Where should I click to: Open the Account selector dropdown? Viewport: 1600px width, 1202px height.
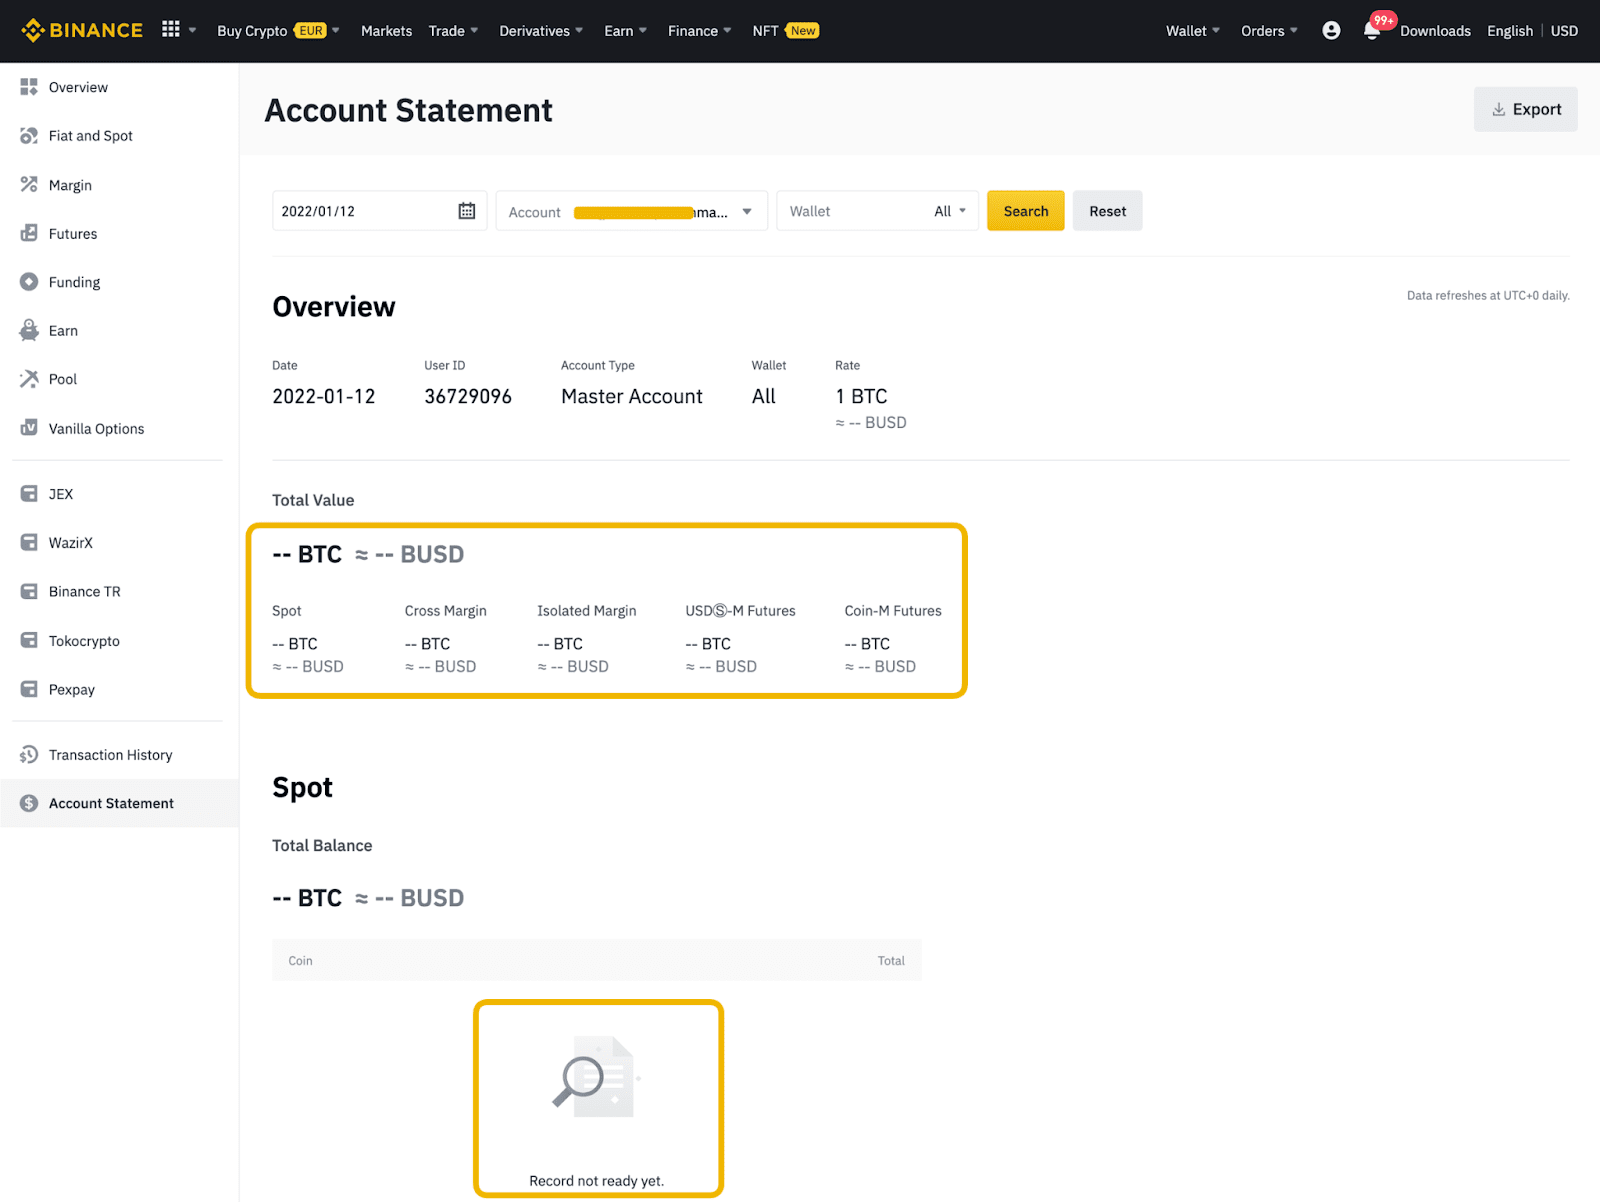point(631,211)
